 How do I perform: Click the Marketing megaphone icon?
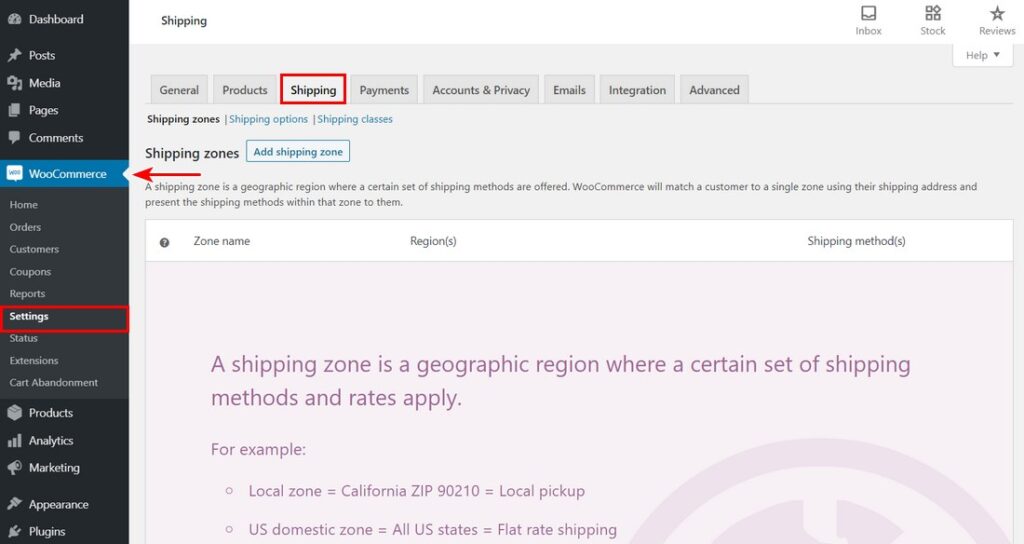14,468
